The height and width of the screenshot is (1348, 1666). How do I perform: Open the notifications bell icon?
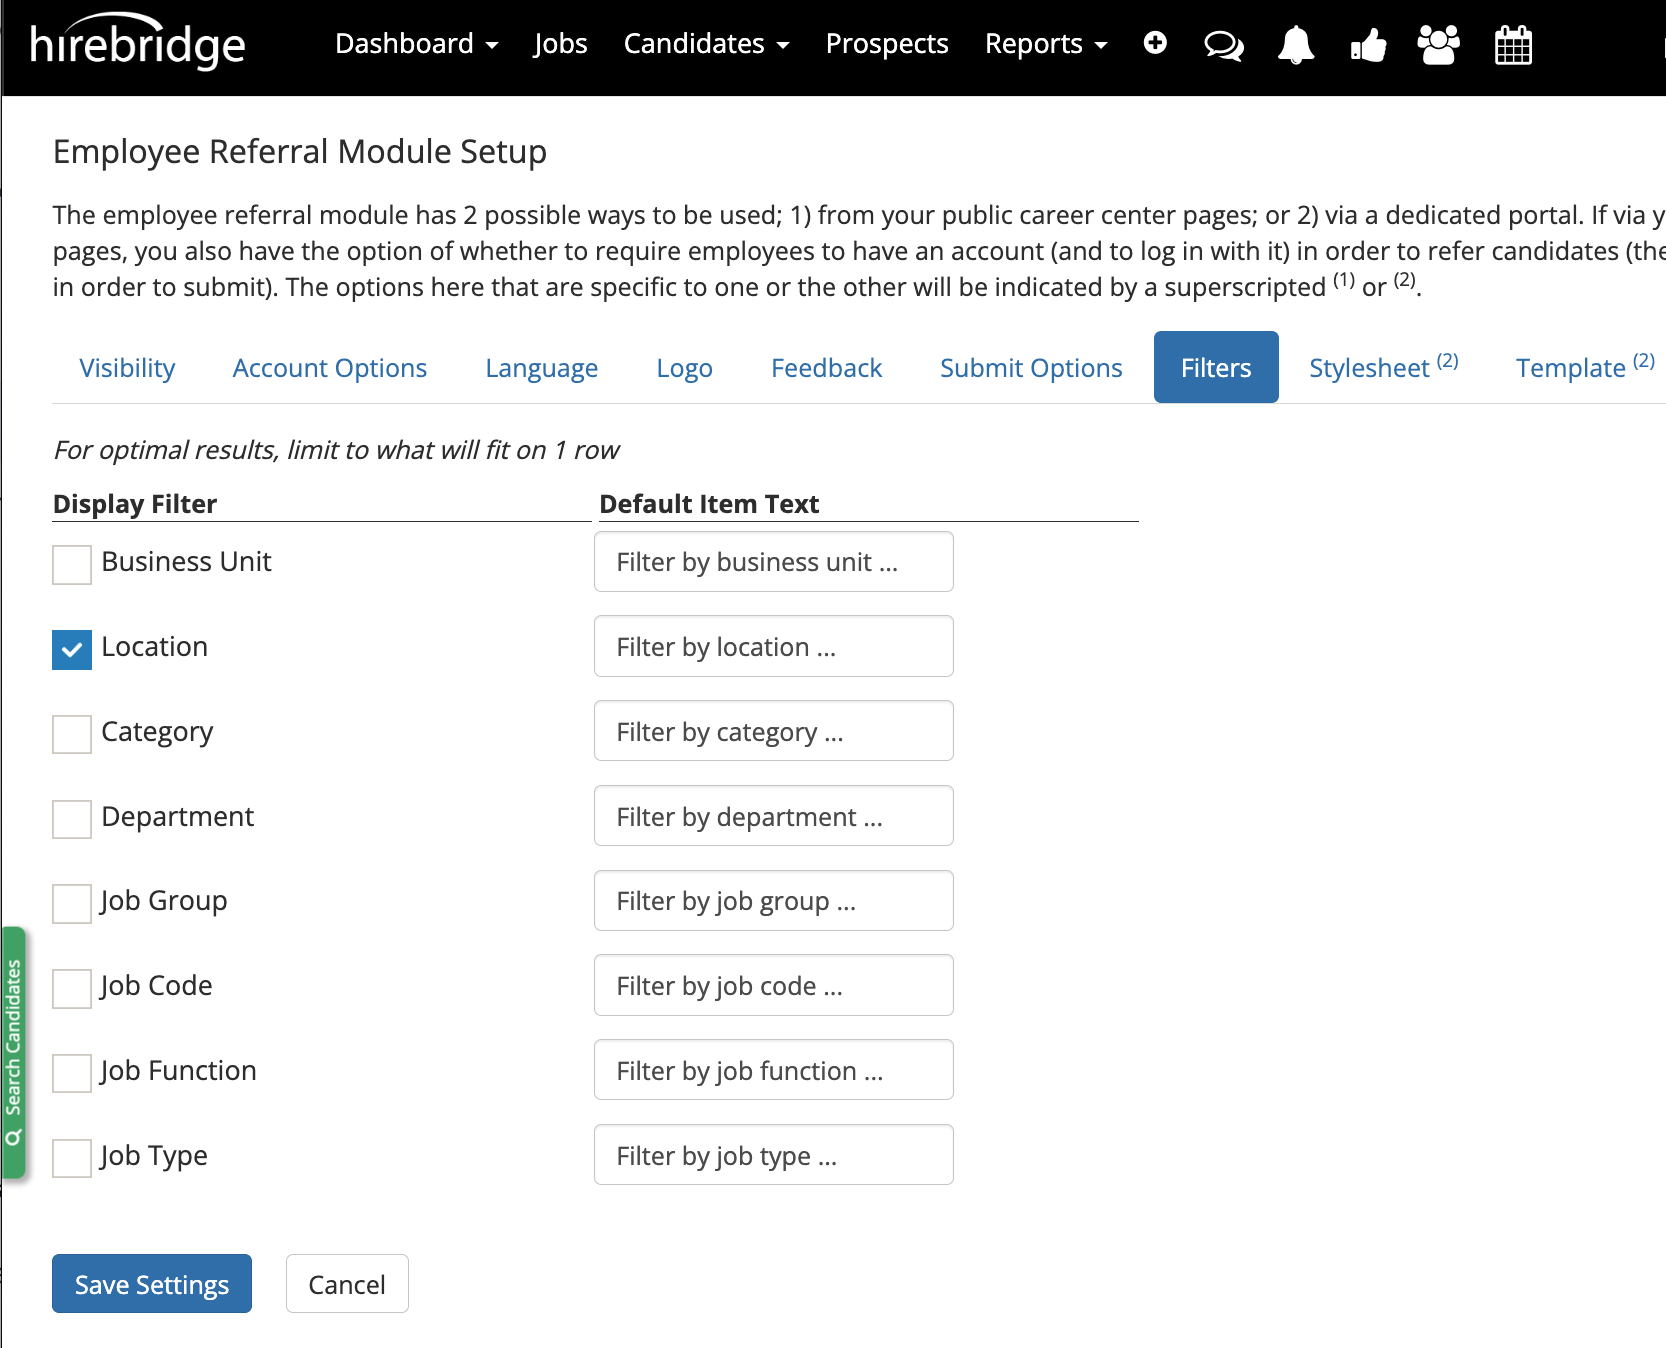[1296, 45]
